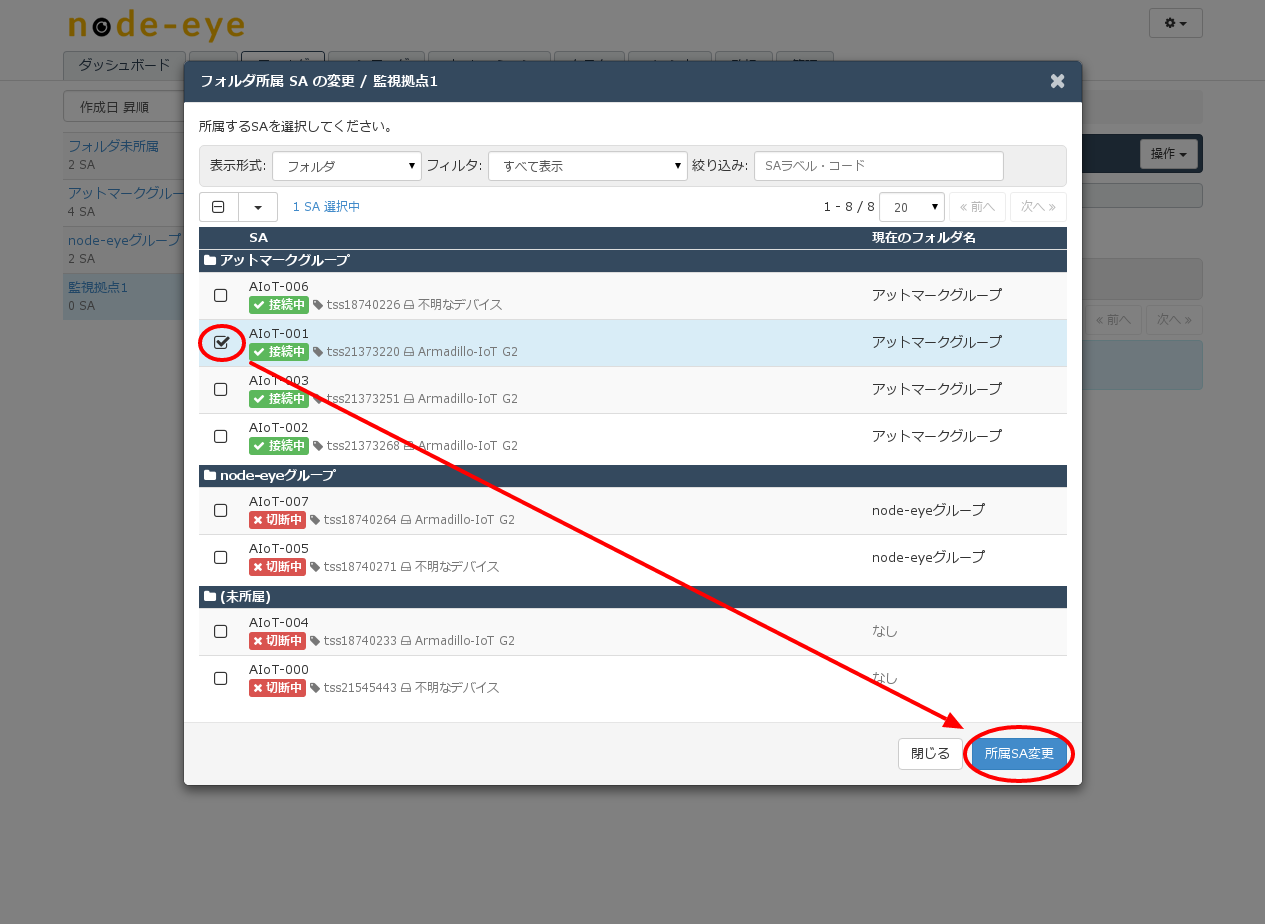The height and width of the screenshot is (924, 1265).
Task: Click the device icon beside AIoT-006 不明なデバイス
Action: pos(409,305)
